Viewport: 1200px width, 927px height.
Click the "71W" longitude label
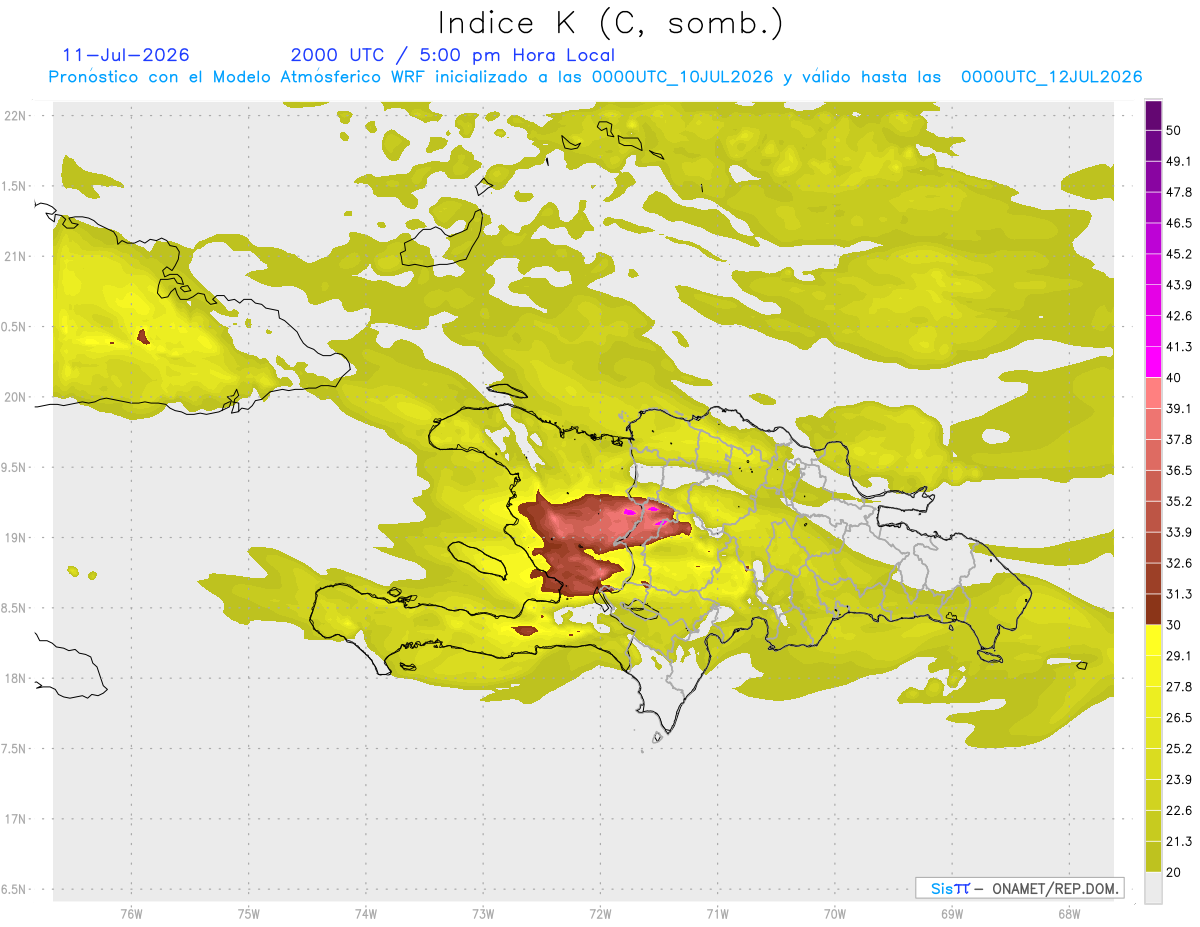(717, 913)
